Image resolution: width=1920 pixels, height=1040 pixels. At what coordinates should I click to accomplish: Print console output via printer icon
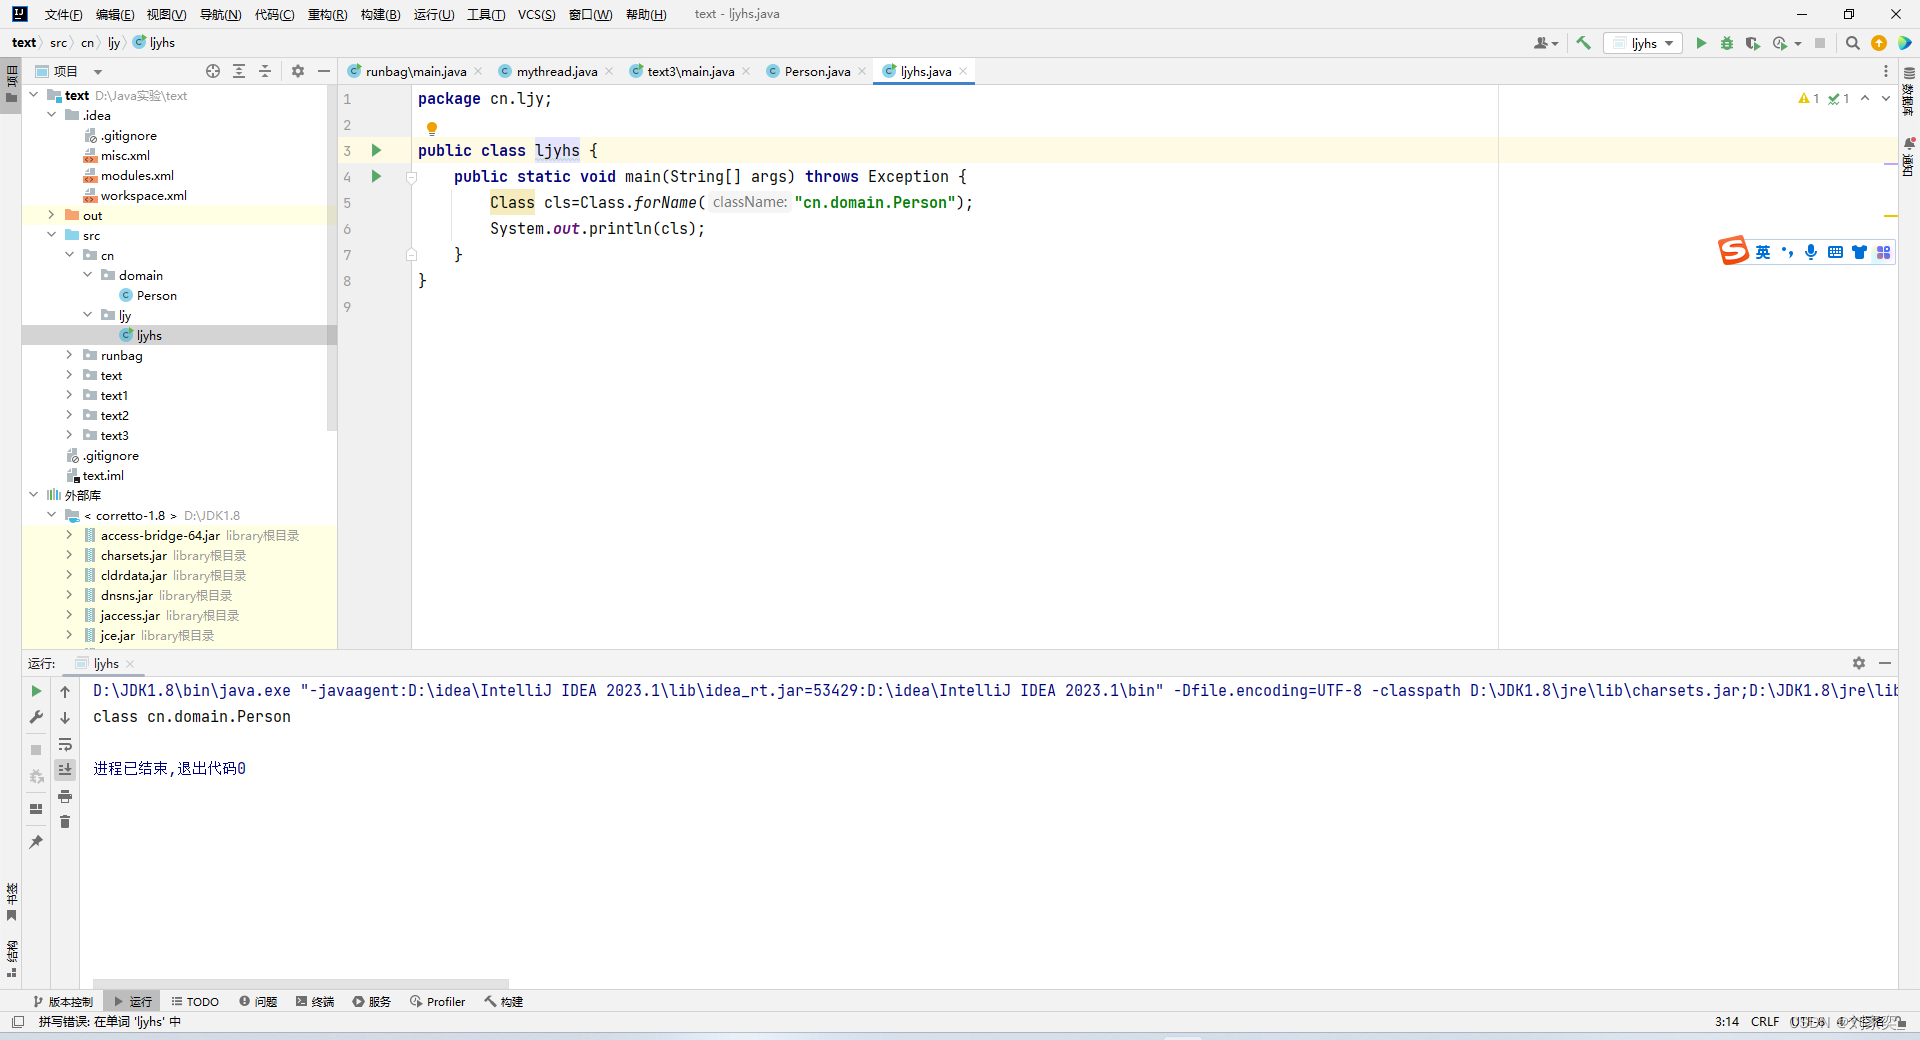(65, 796)
